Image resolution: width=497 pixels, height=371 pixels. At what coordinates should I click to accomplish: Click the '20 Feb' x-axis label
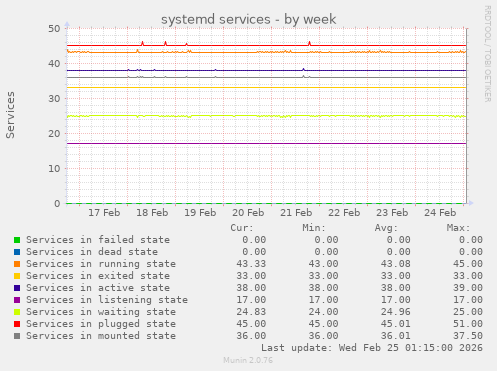click(248, 213)
